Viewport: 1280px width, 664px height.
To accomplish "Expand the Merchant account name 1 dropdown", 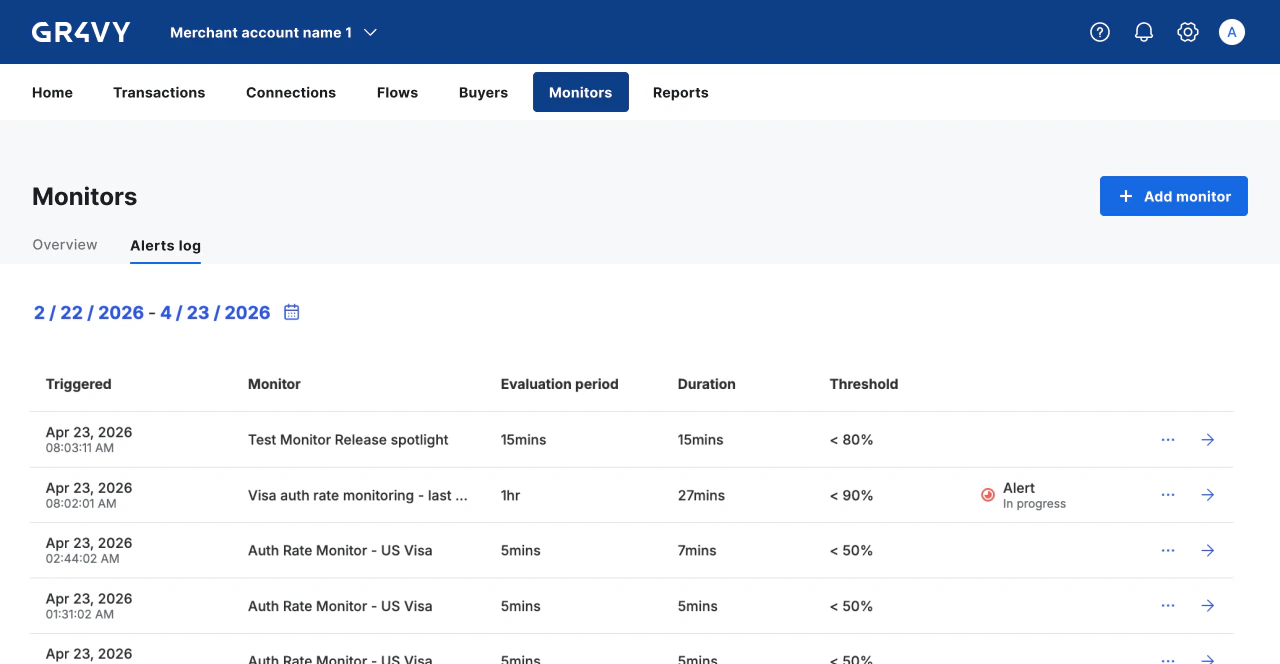I will click(x=273, y=31).
